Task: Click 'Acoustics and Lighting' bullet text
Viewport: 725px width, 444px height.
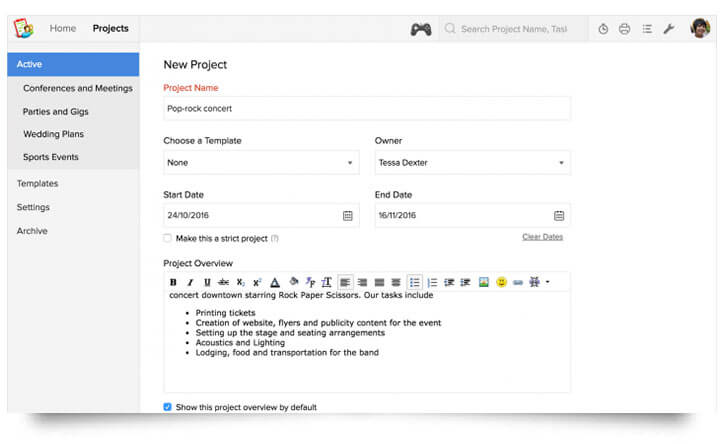Action: point(240,343)
